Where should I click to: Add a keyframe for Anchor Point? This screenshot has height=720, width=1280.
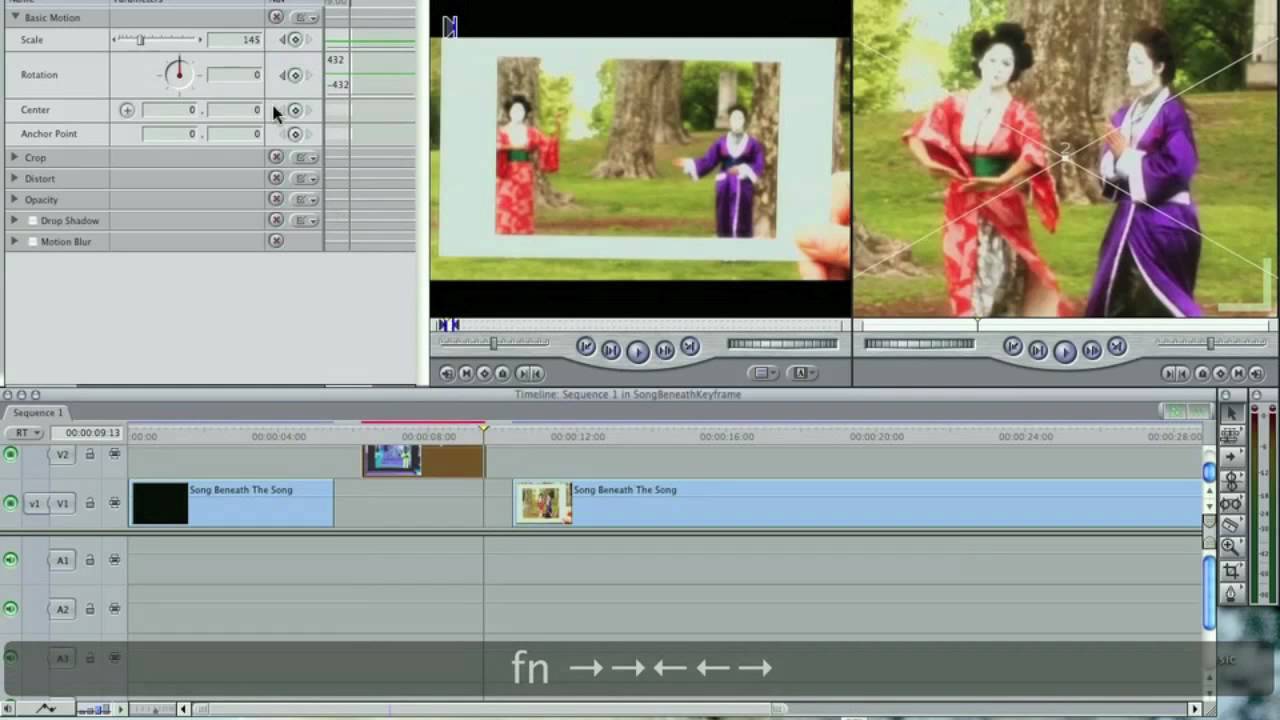click(x=295, y=134)
